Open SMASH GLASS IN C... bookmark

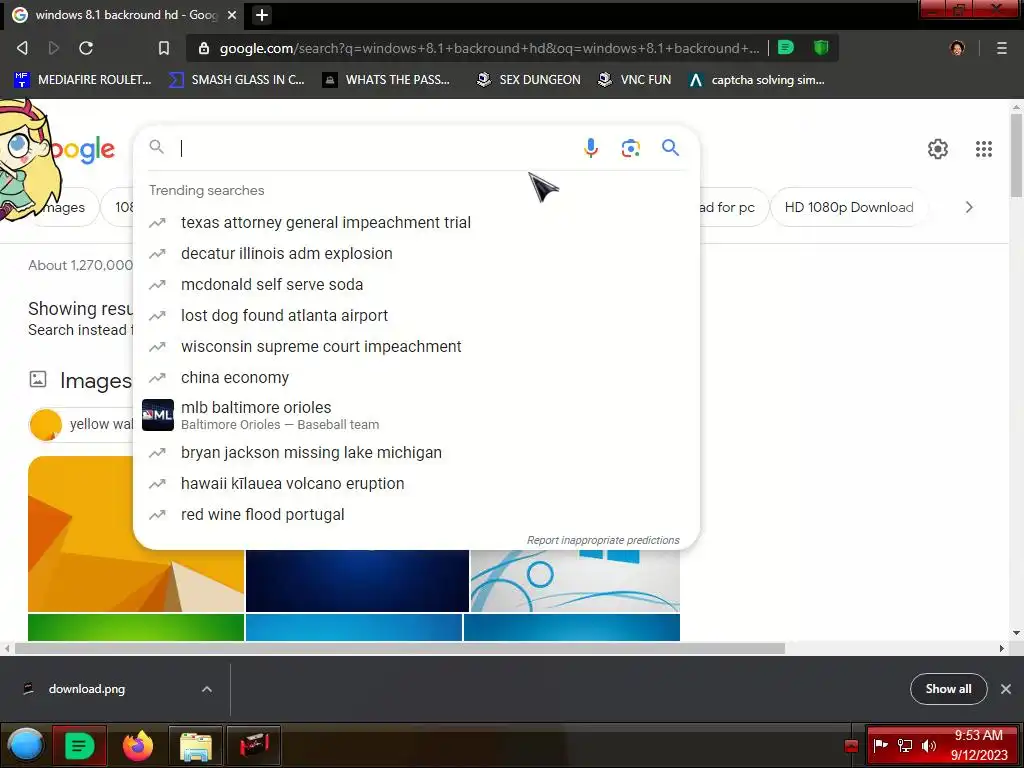(x=236, y=80)
